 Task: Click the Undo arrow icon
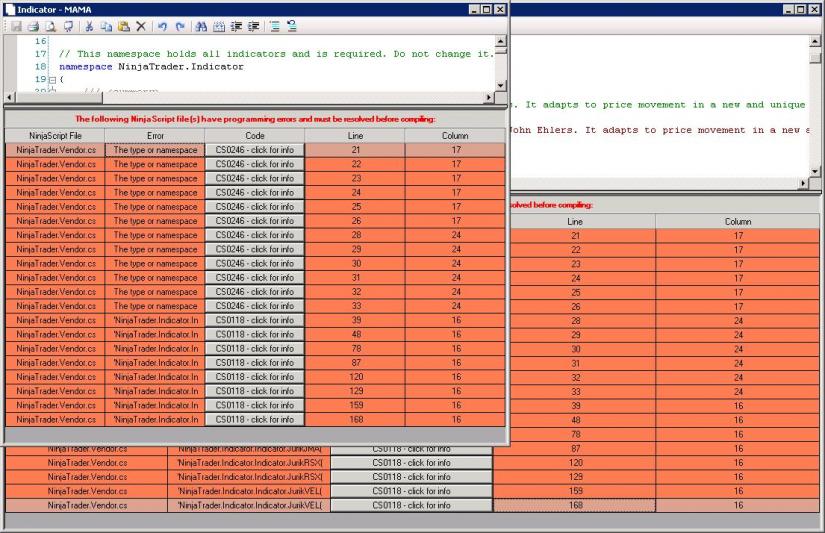(163, 26)
